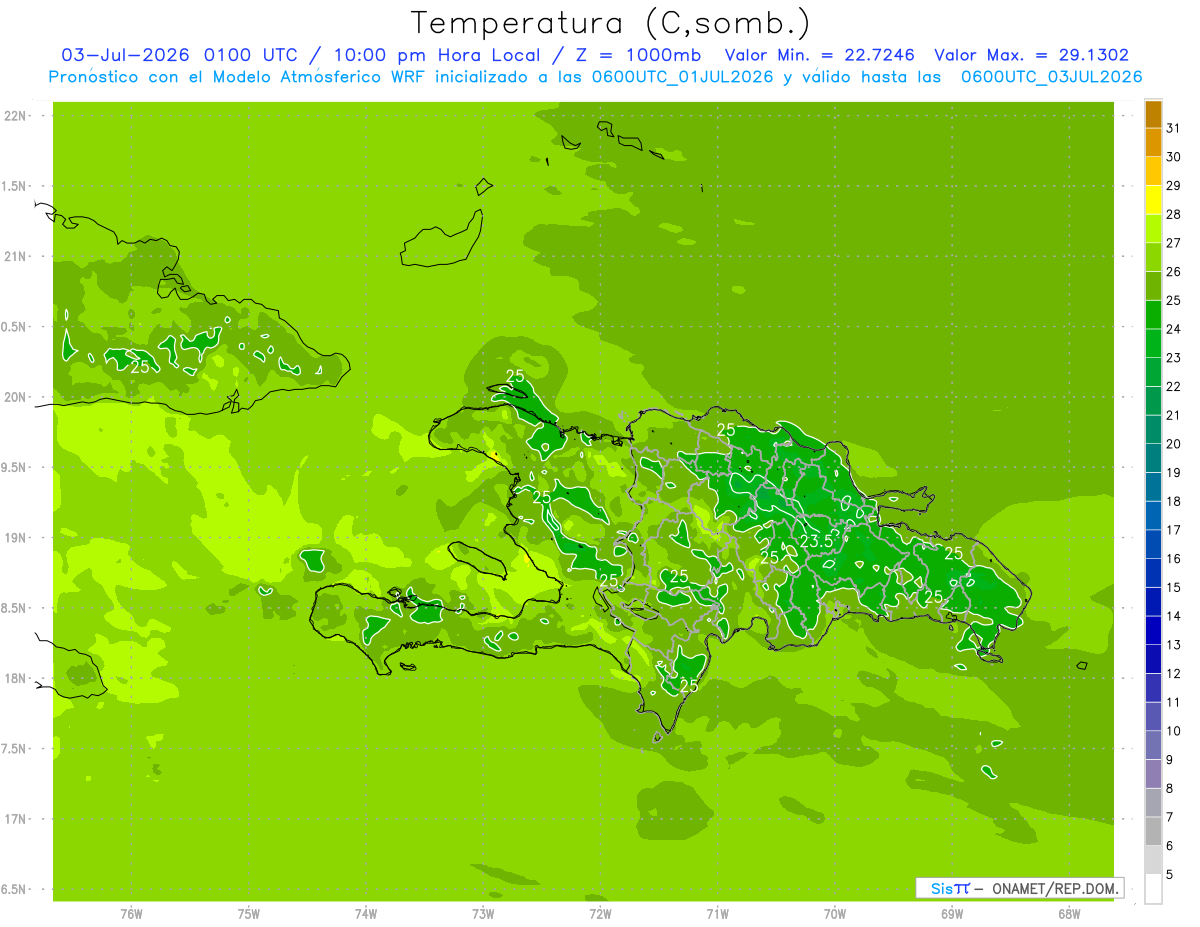Screen dimensions: 1200x927
Task: Click the "Valor Min. = 22.7246" readout
Action: [x=820, y=55]
